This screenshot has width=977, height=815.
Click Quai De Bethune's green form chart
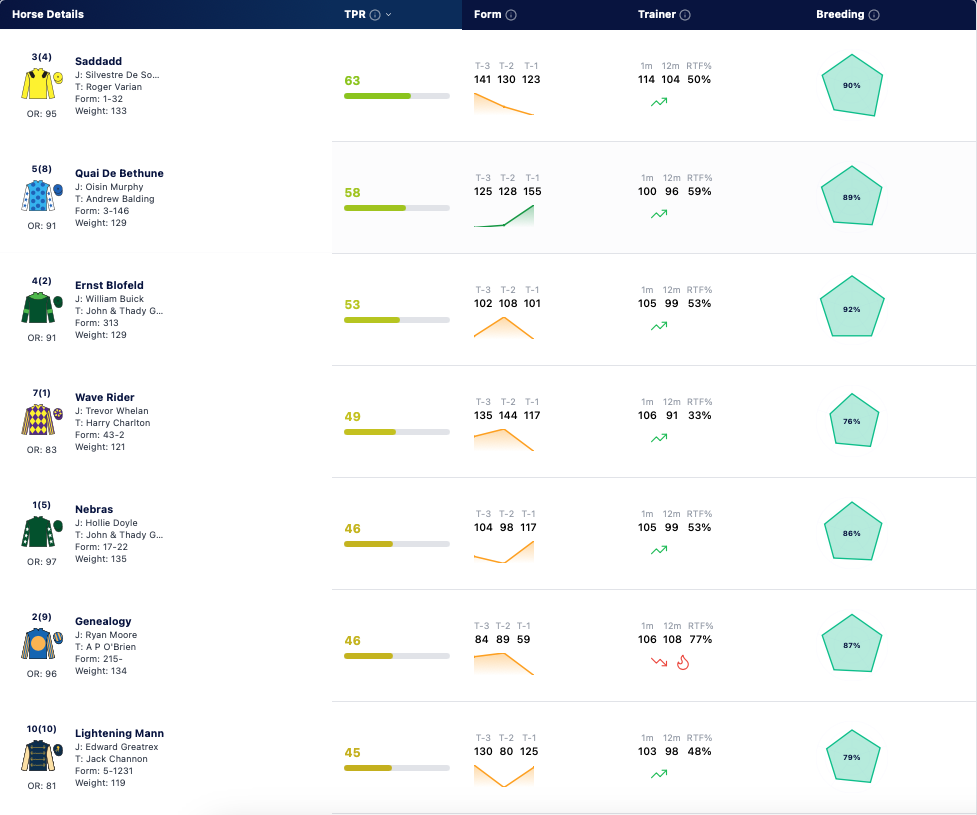pos(504,216)
